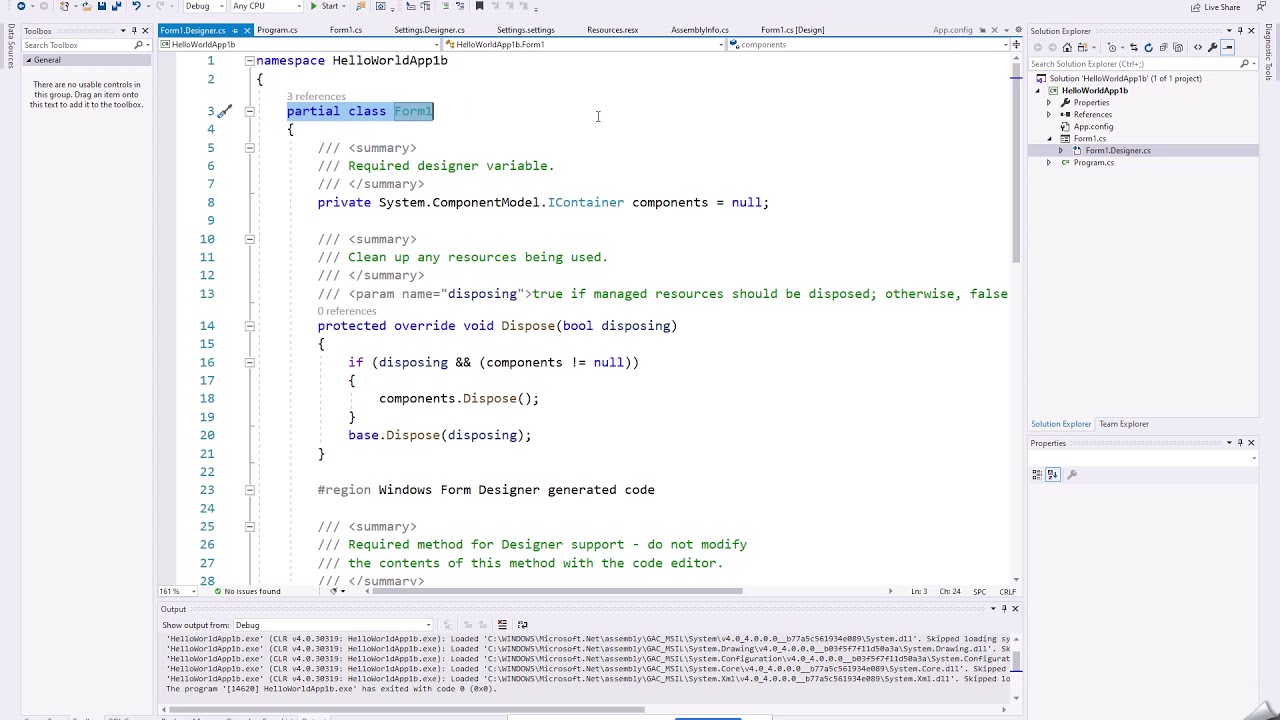Open the Resources.resx tab
The height and width of the screenshot is (720, 1280).
pyautogui.click(x=612, y=30)
